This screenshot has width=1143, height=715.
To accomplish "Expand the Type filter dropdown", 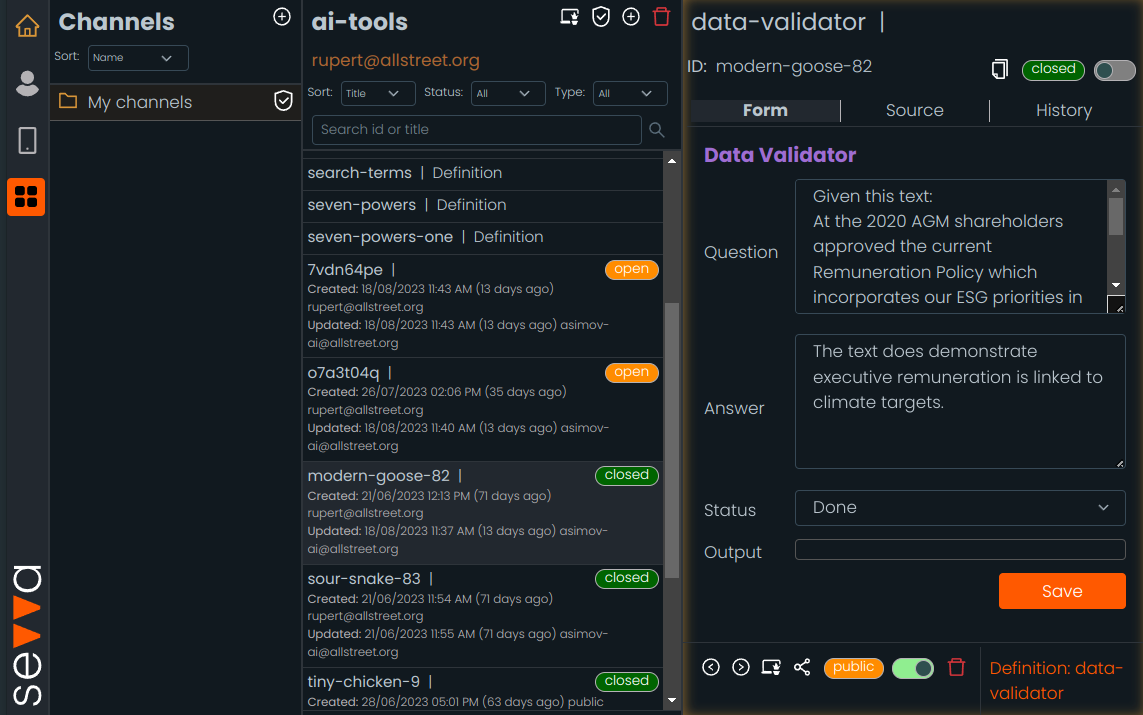I will pyautogui.click(x=629, y=93).
